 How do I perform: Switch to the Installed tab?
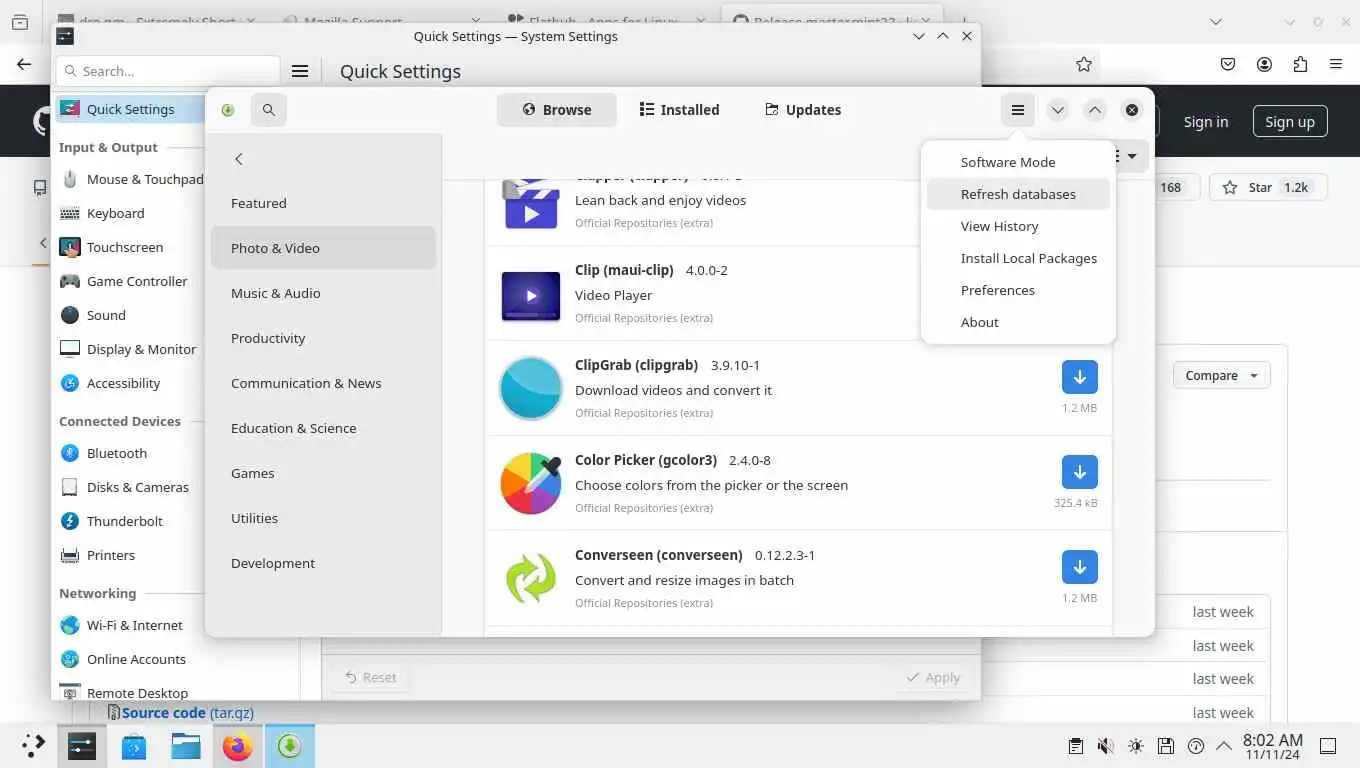(680, 110)
